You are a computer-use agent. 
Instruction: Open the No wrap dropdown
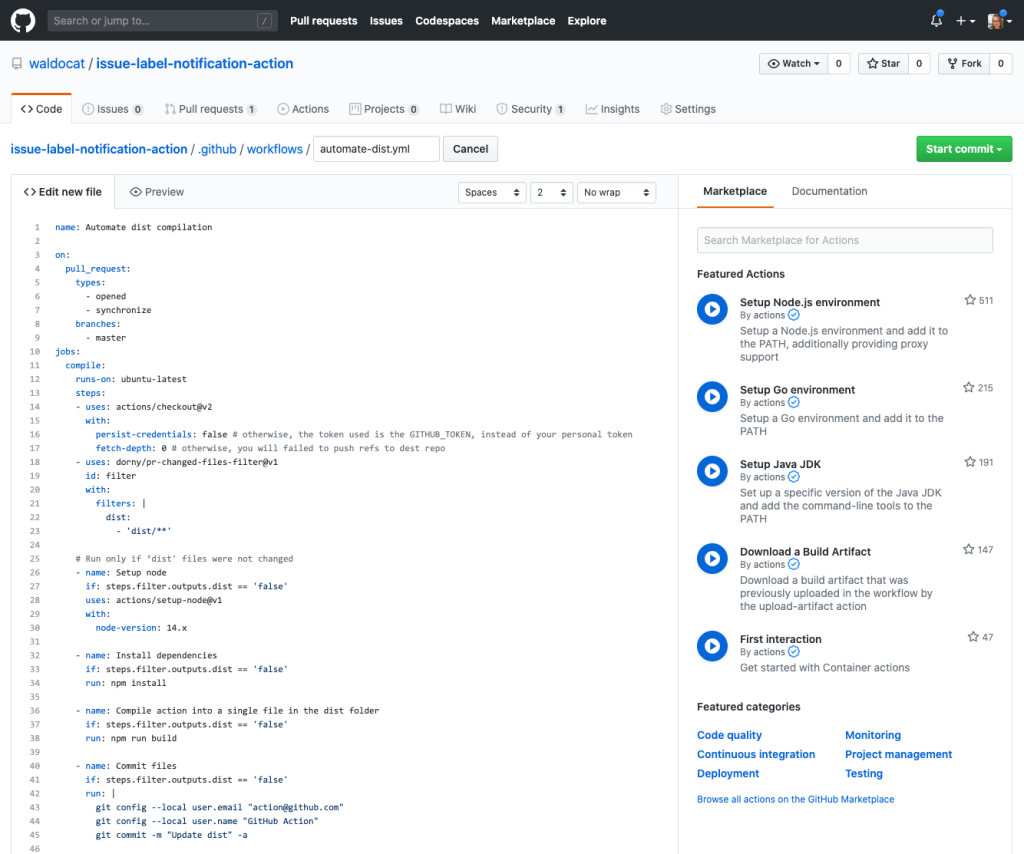pos(616,192)
